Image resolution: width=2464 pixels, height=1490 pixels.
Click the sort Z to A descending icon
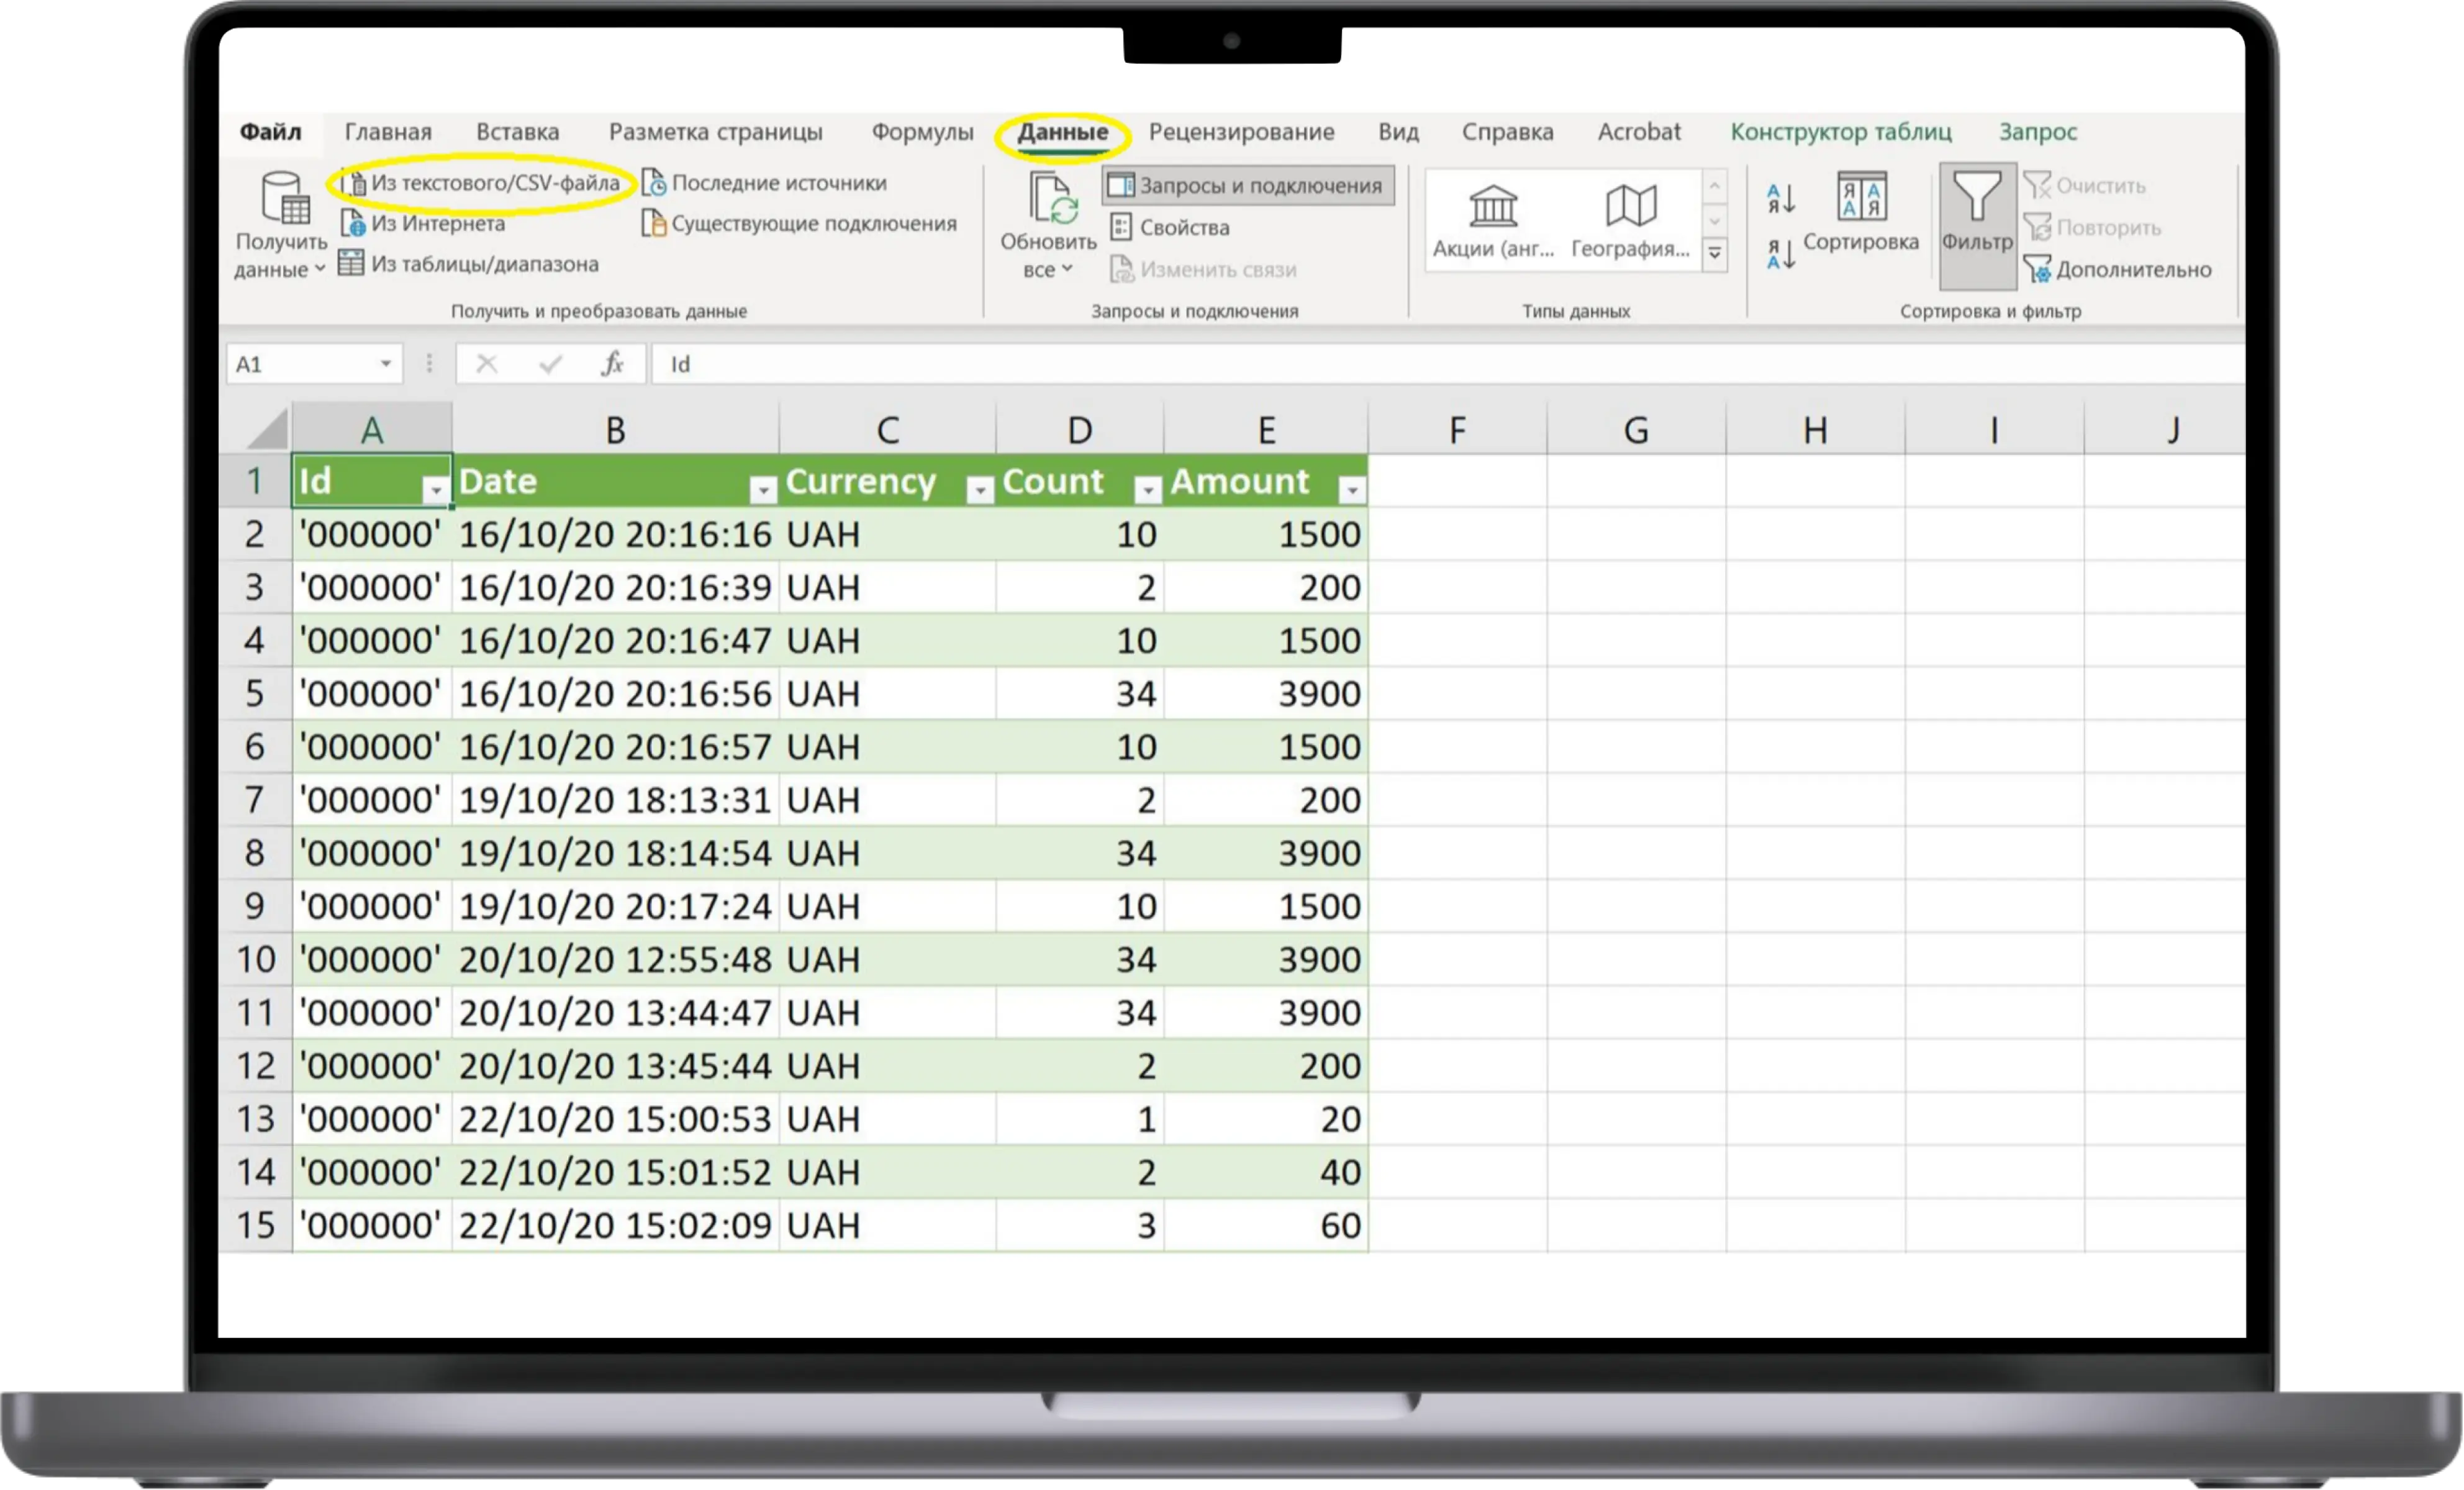coord(1780,254)
